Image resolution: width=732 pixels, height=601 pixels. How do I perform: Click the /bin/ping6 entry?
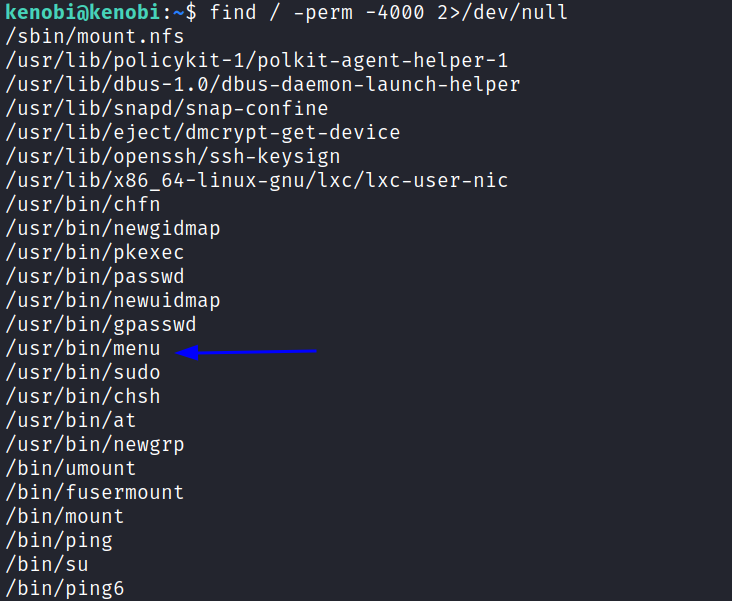pyautogui.click(x=65, y=589)
